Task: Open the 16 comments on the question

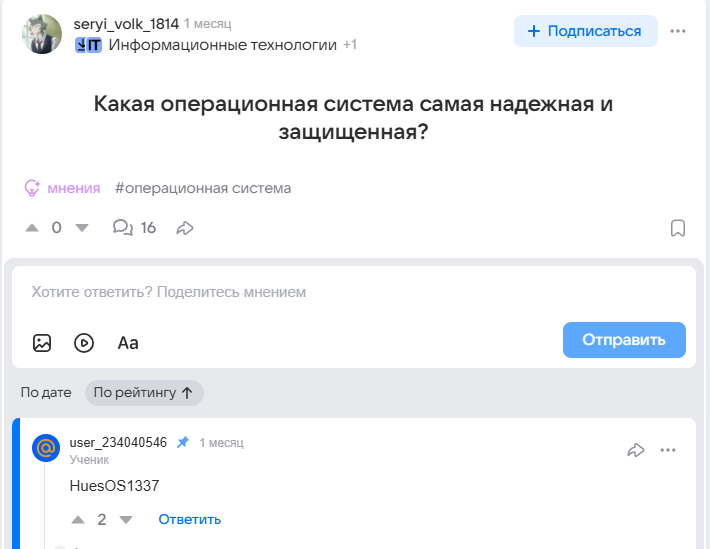Action: click(x=135, y=228)
